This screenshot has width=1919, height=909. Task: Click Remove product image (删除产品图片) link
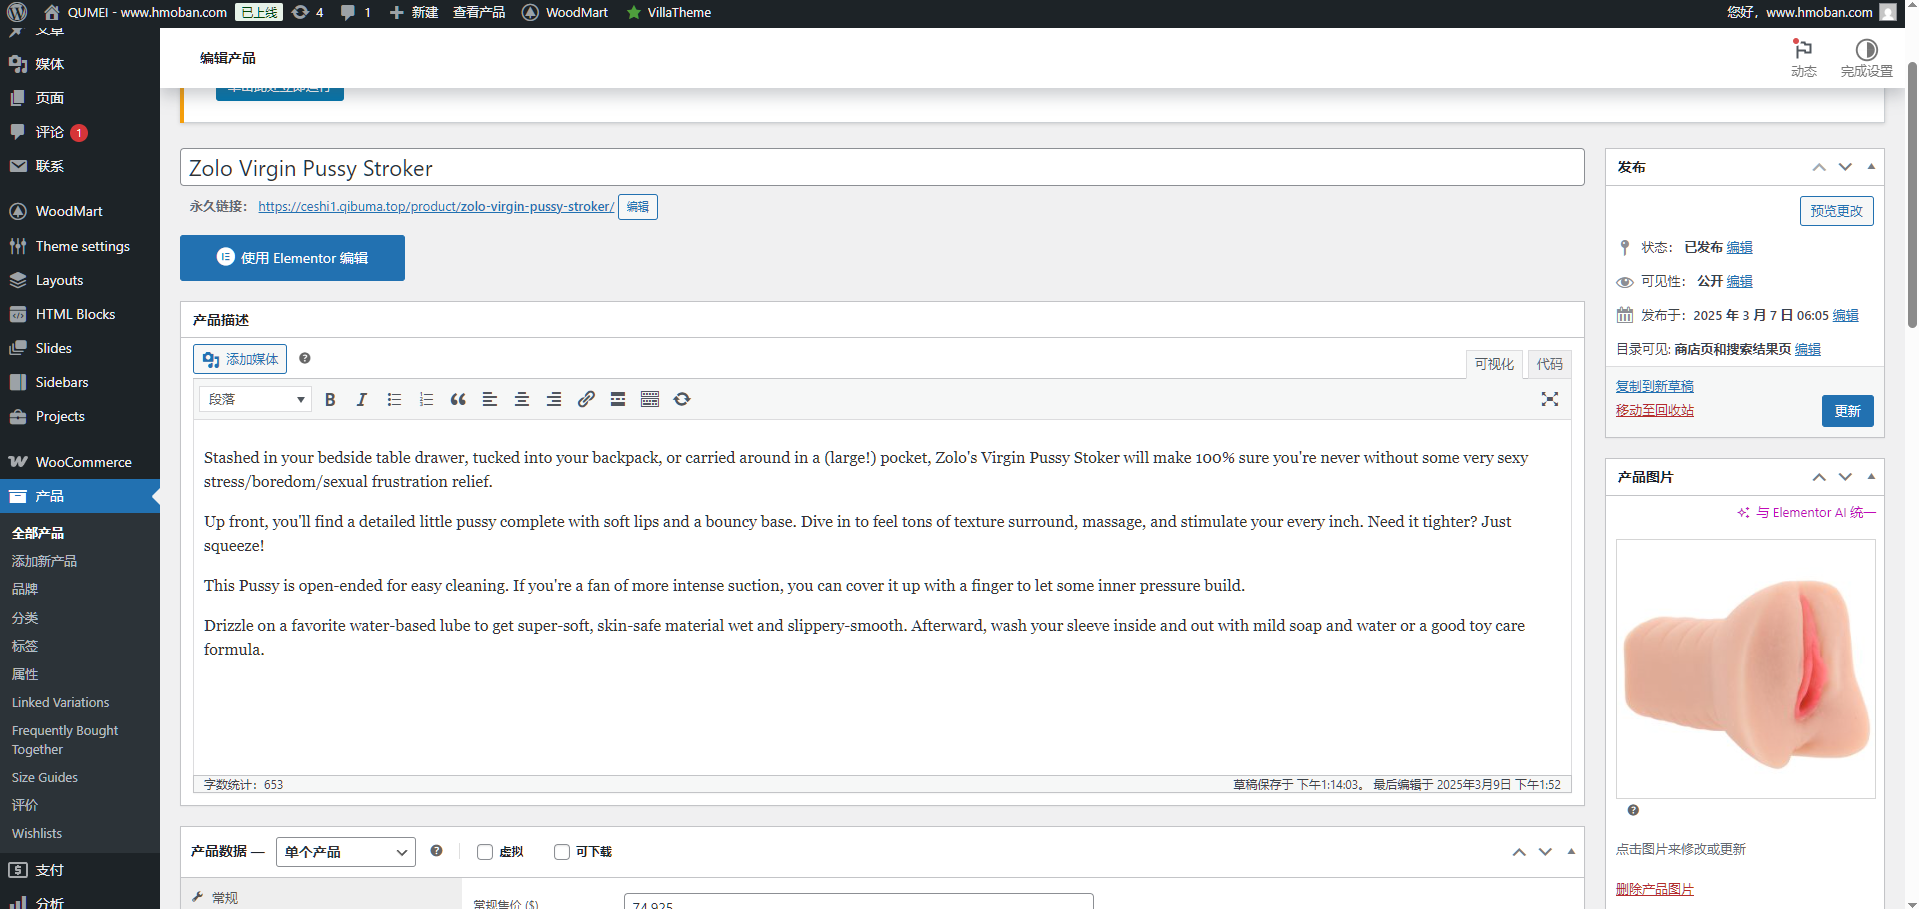[x=1655, y=889]
